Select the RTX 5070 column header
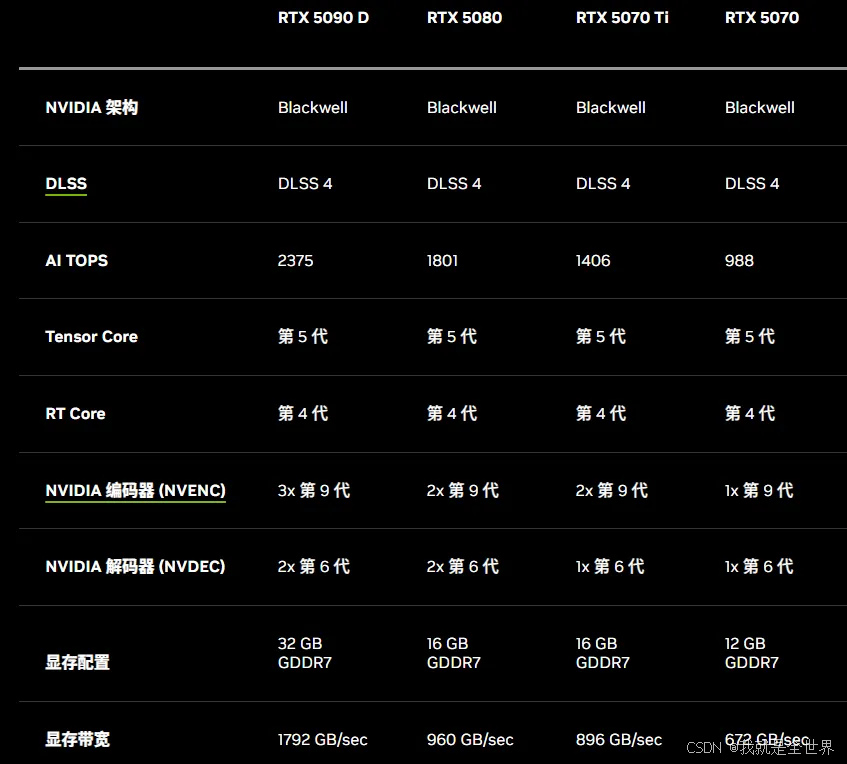847x764 pixels. (x=762, y=18)
